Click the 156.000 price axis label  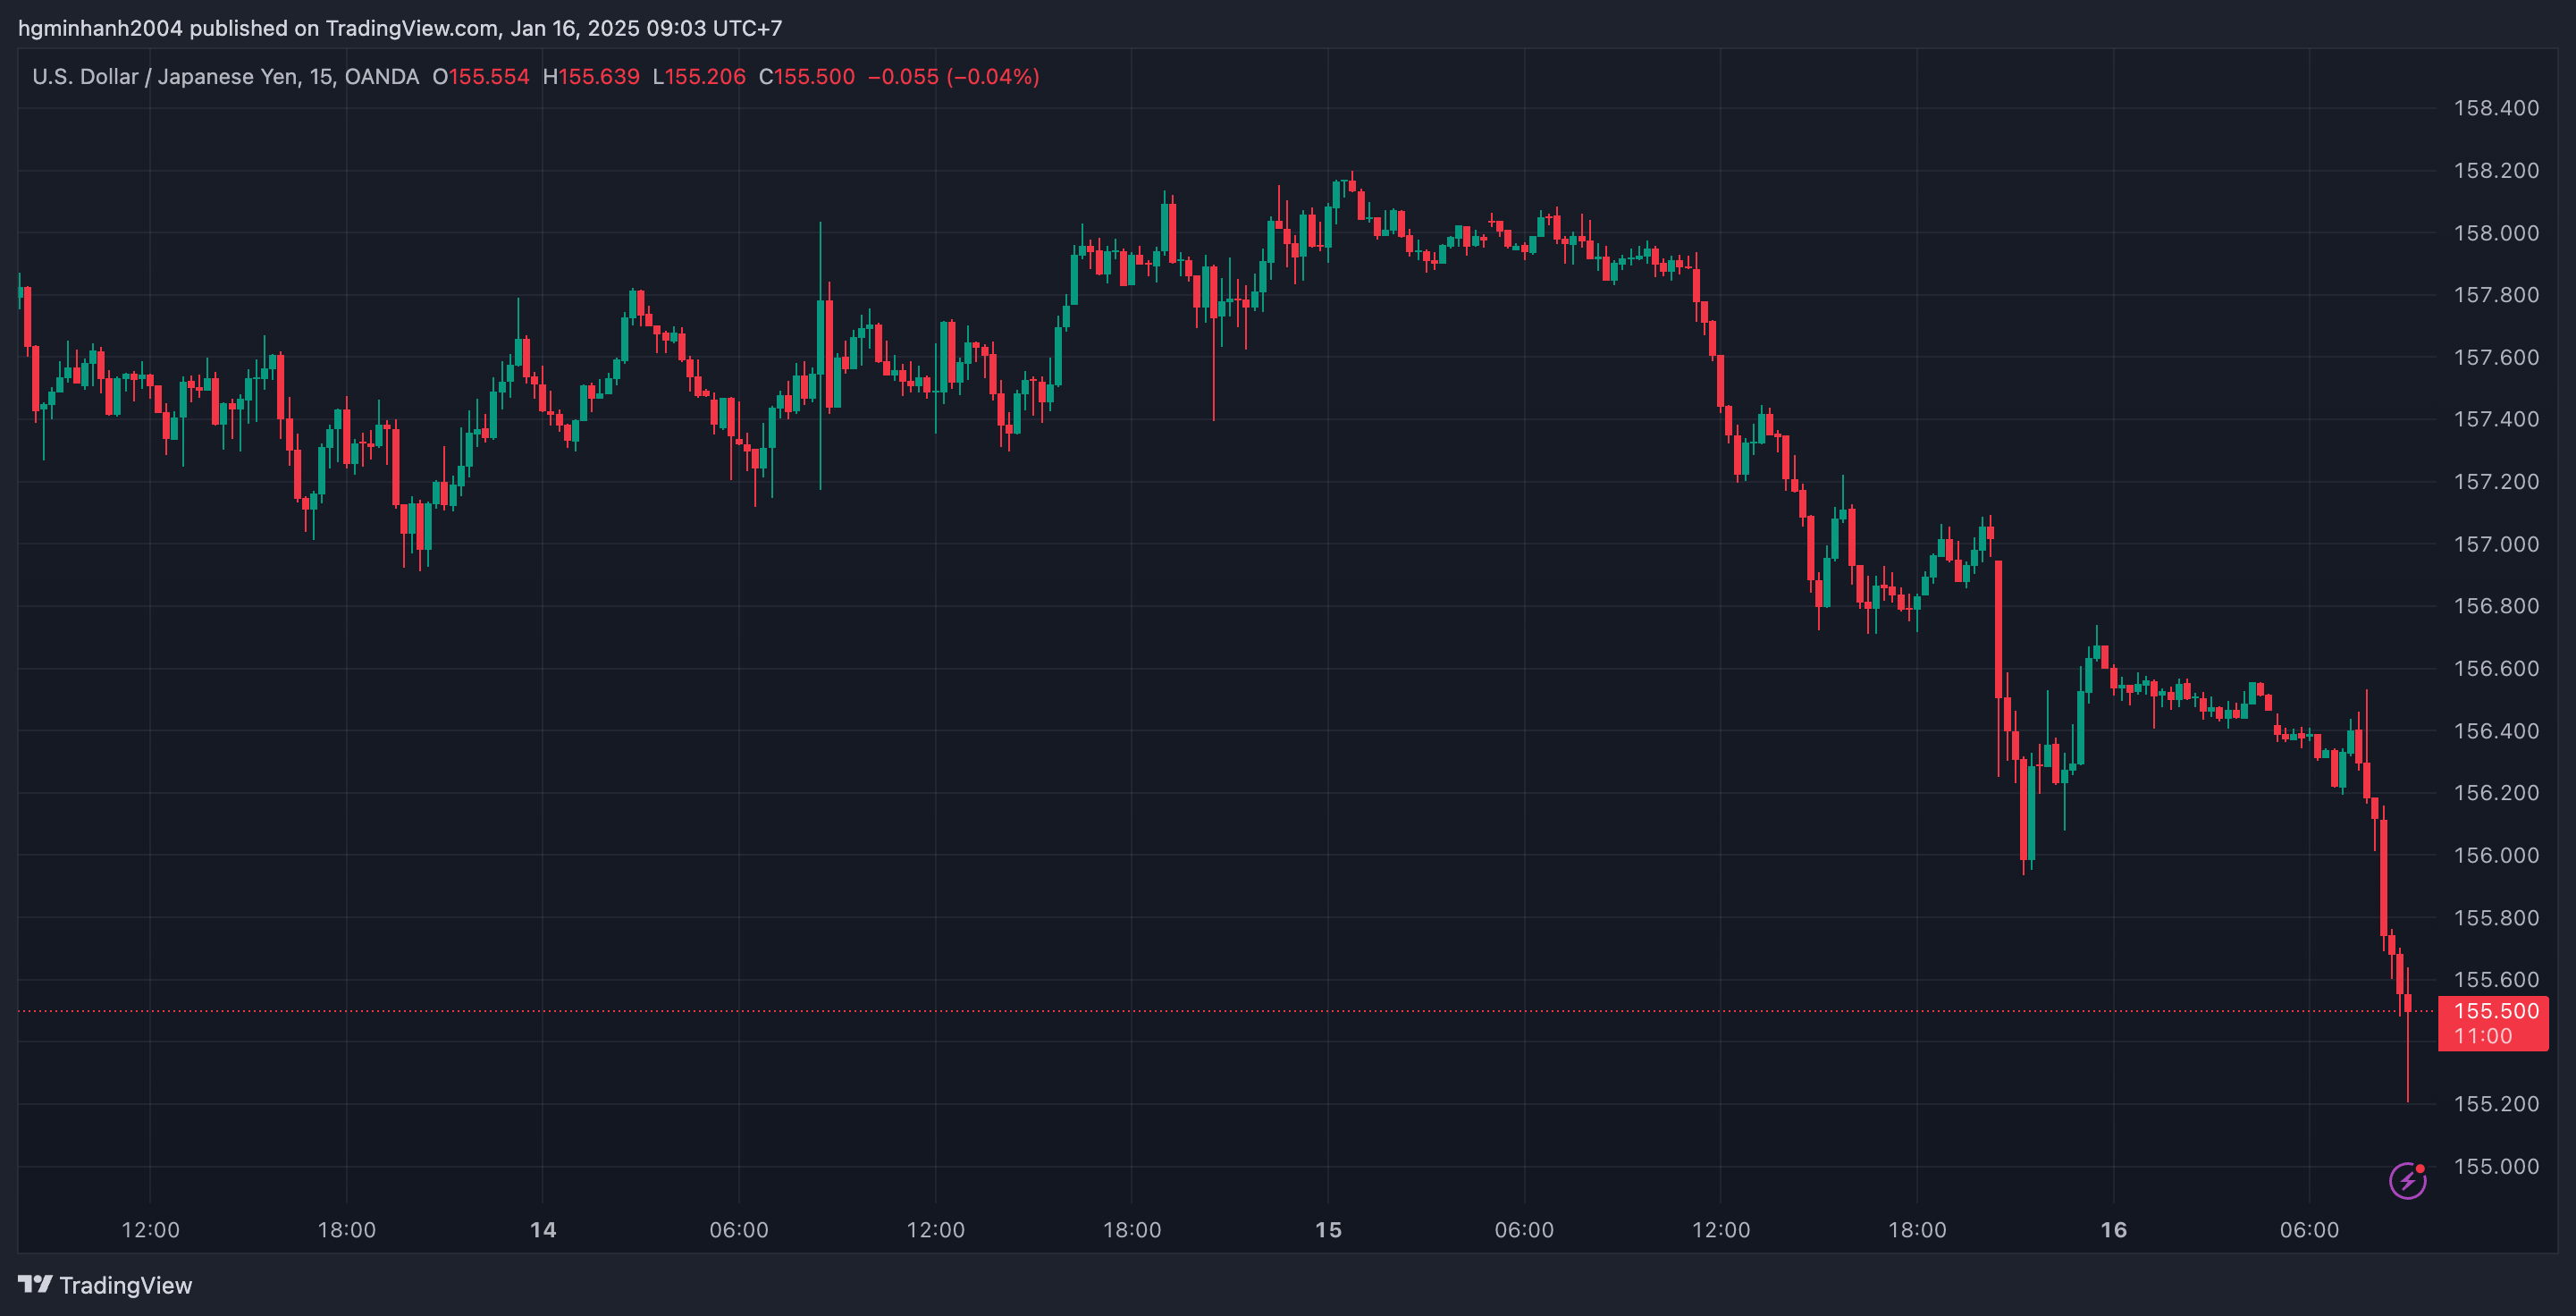2496,855
